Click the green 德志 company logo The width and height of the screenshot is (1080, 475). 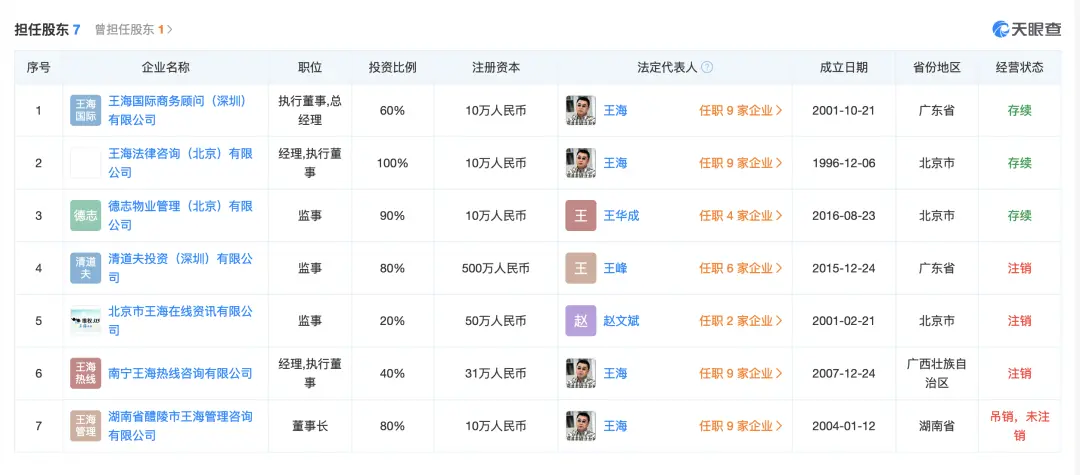(85, 215)
